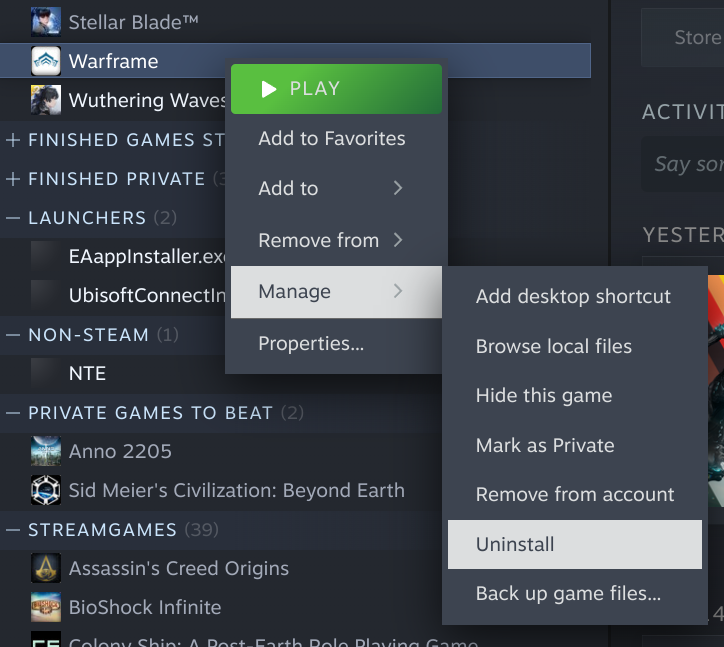Screen dimensions: 724x647
Task: Click the Anno 2205 game icon
Action: pos(46,451)
